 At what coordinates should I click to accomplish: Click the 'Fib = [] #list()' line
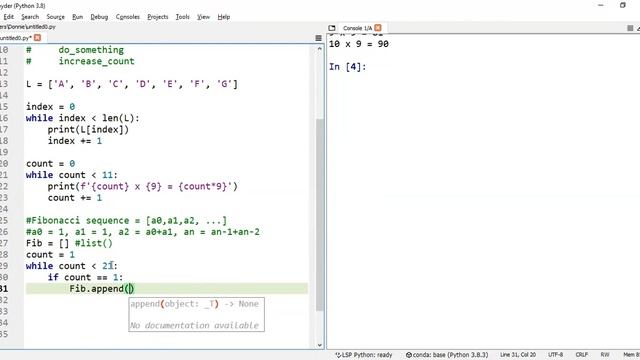coord(69,243)
